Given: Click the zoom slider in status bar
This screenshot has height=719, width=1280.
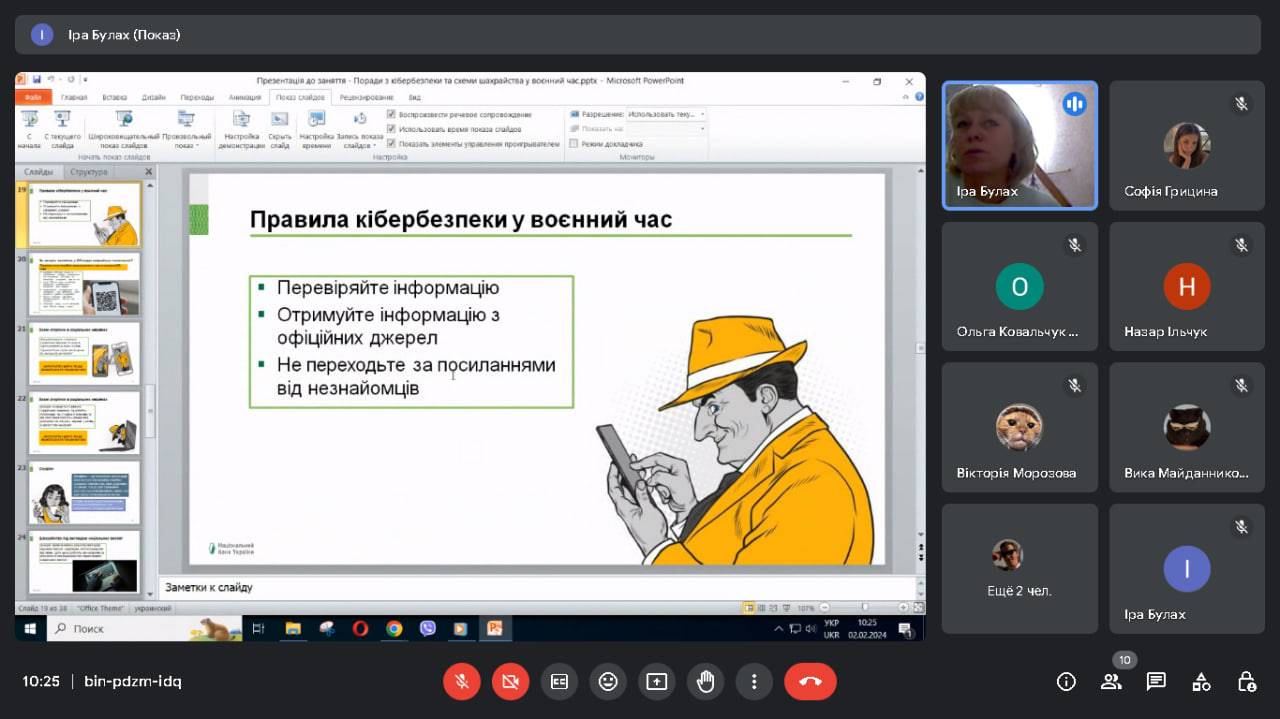Looking at the screenshot, I should point(865,608).
